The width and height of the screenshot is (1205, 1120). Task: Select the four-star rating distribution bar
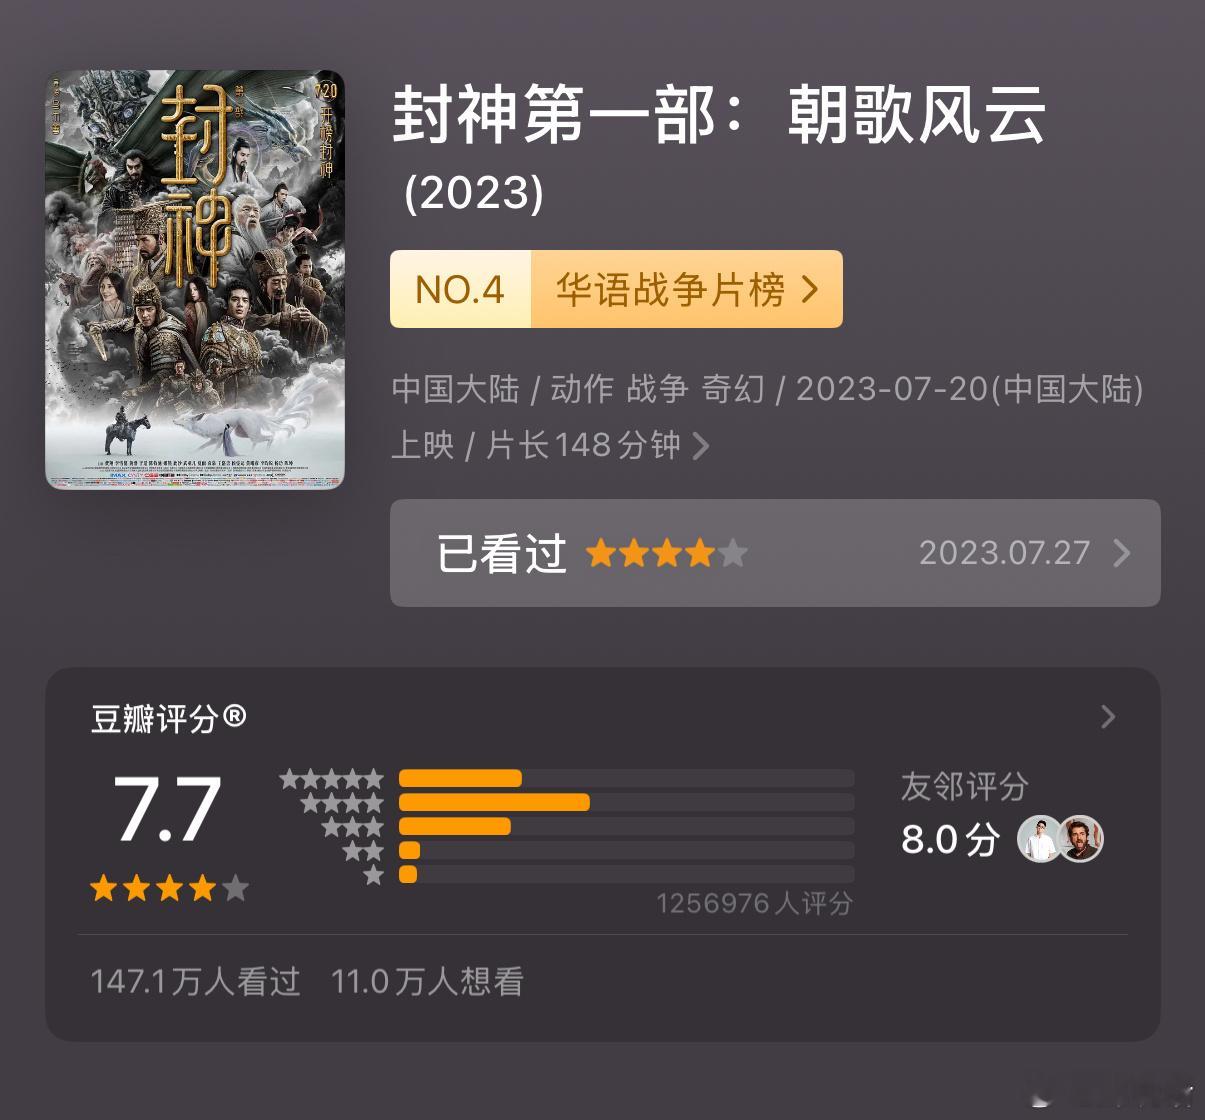pos(626,802)
